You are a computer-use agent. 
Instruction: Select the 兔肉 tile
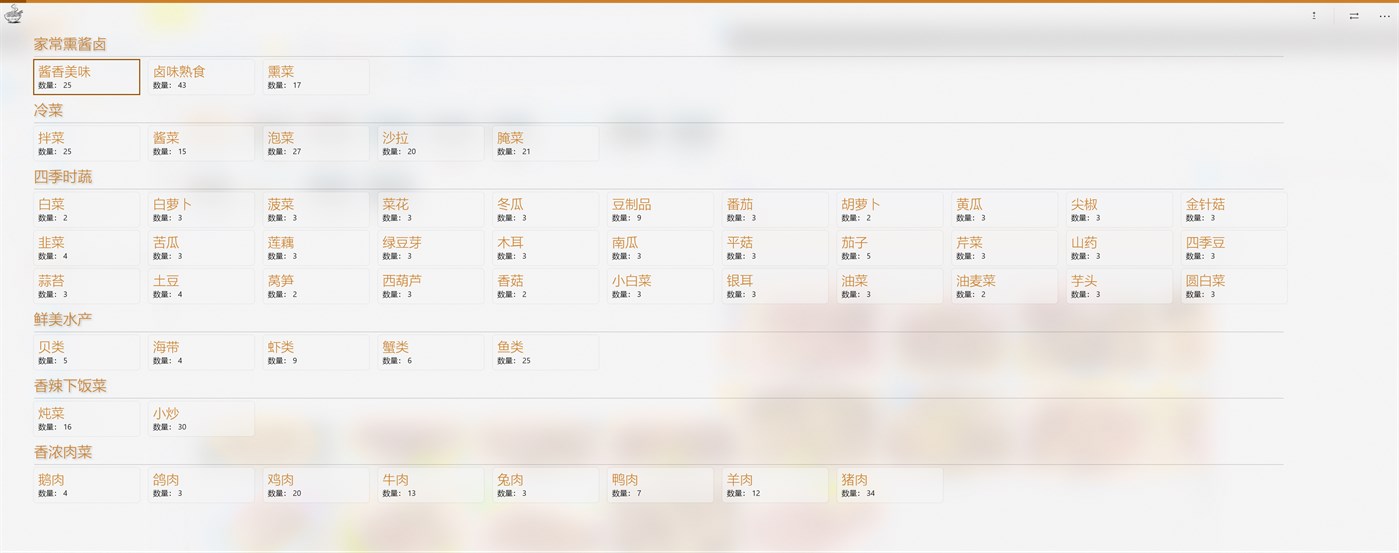click(x=546, y=485)
